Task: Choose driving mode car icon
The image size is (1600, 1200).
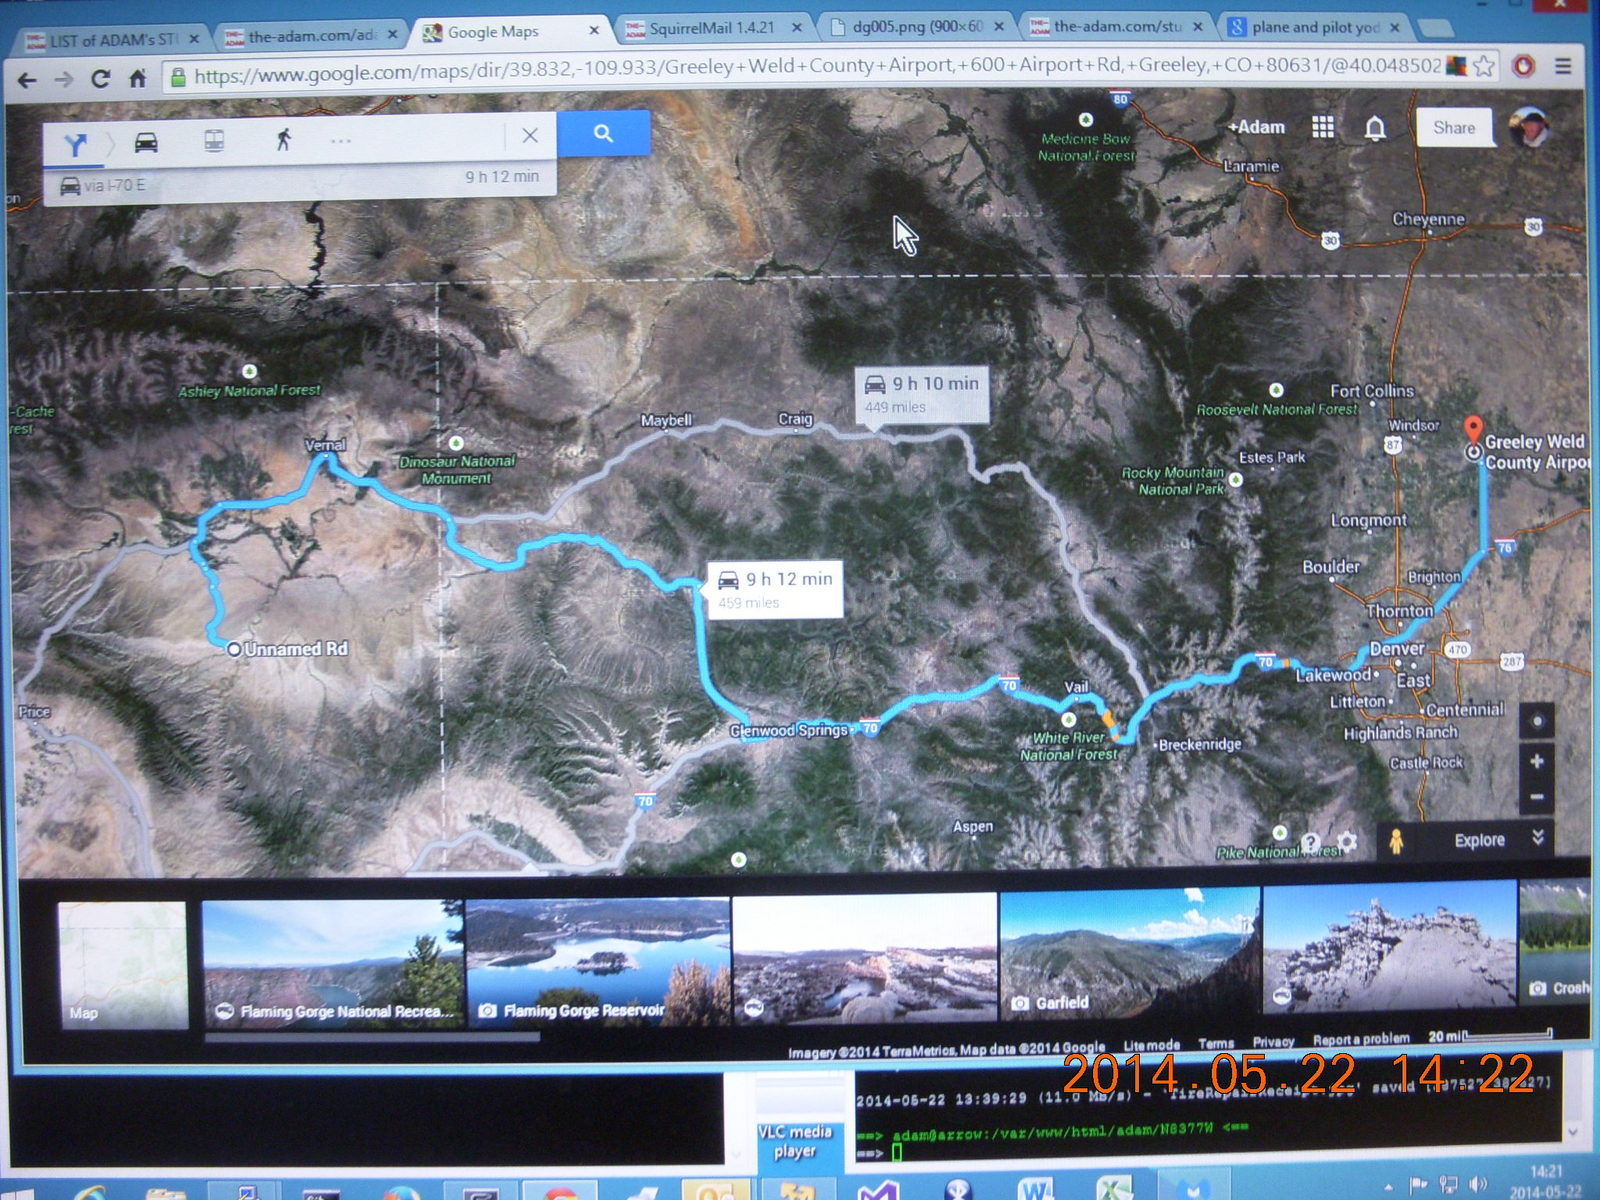Action: point(146,142)
